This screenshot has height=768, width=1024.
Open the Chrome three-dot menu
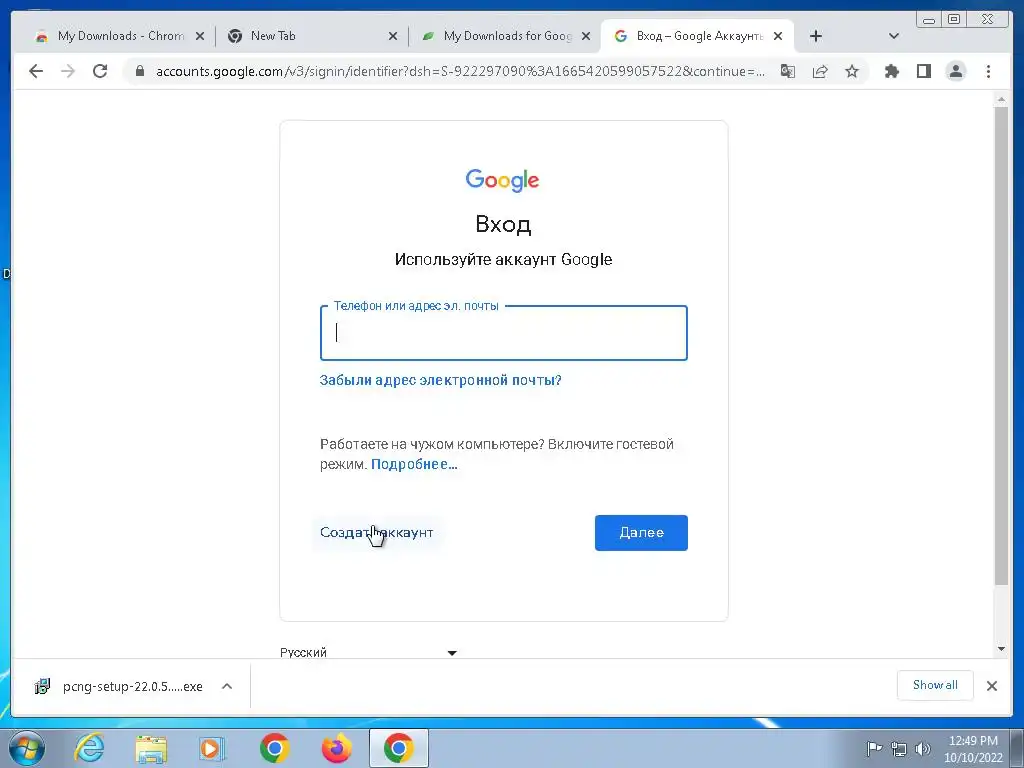(988, 71)
